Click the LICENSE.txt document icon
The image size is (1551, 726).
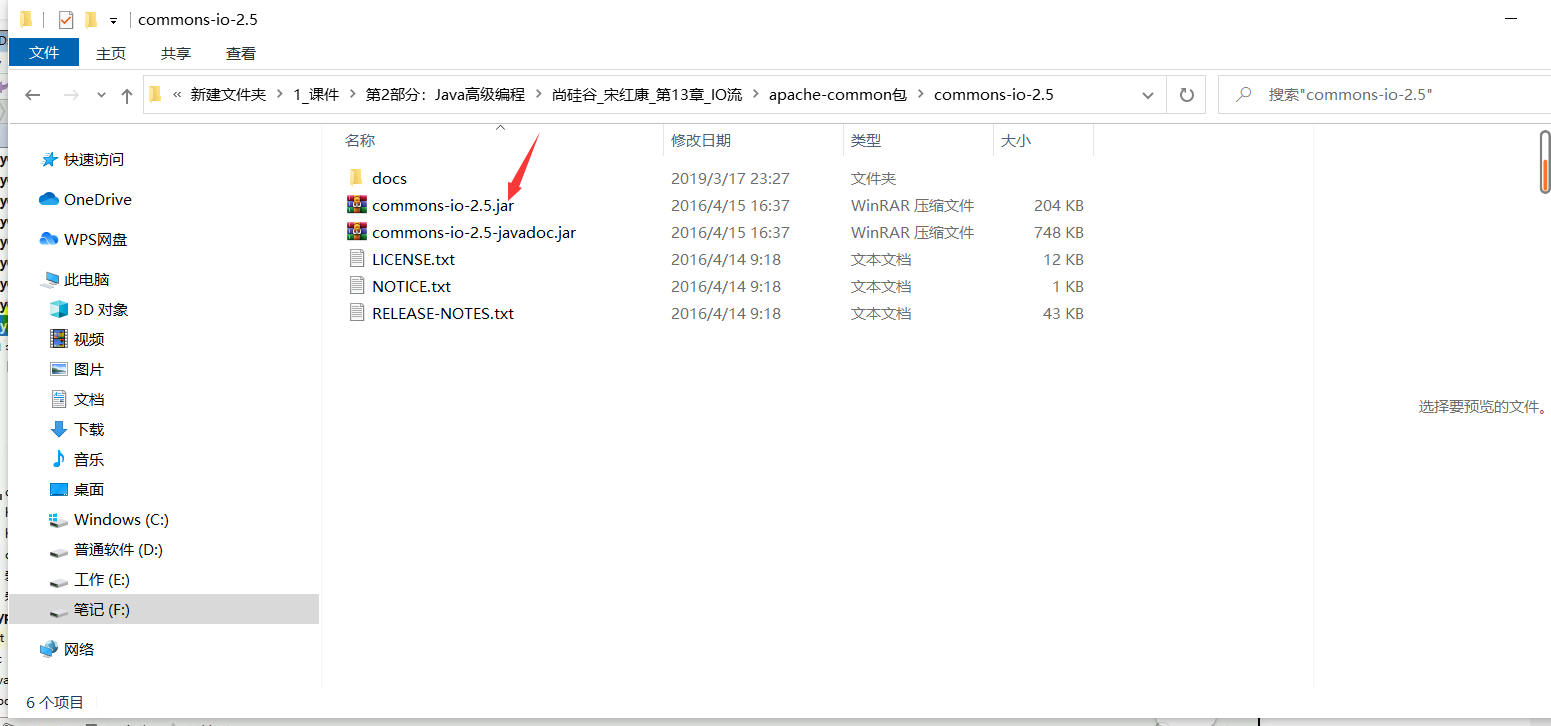click(356, 259)
